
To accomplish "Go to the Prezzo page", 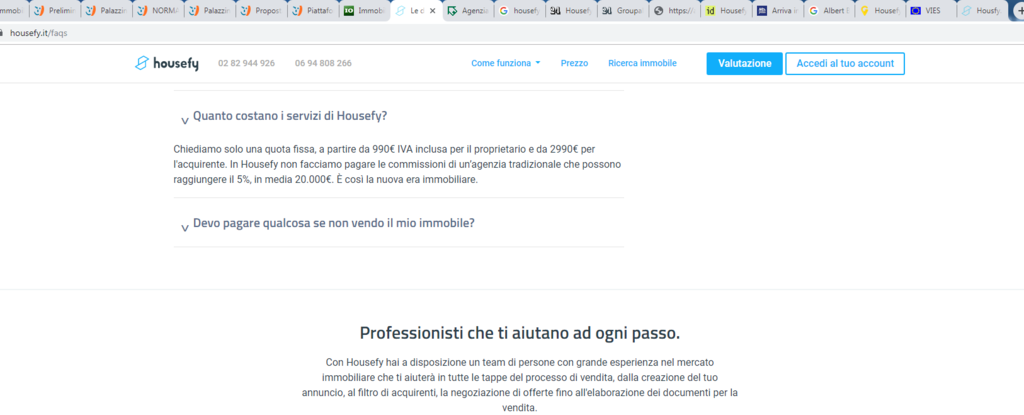I will coord(574,63).
